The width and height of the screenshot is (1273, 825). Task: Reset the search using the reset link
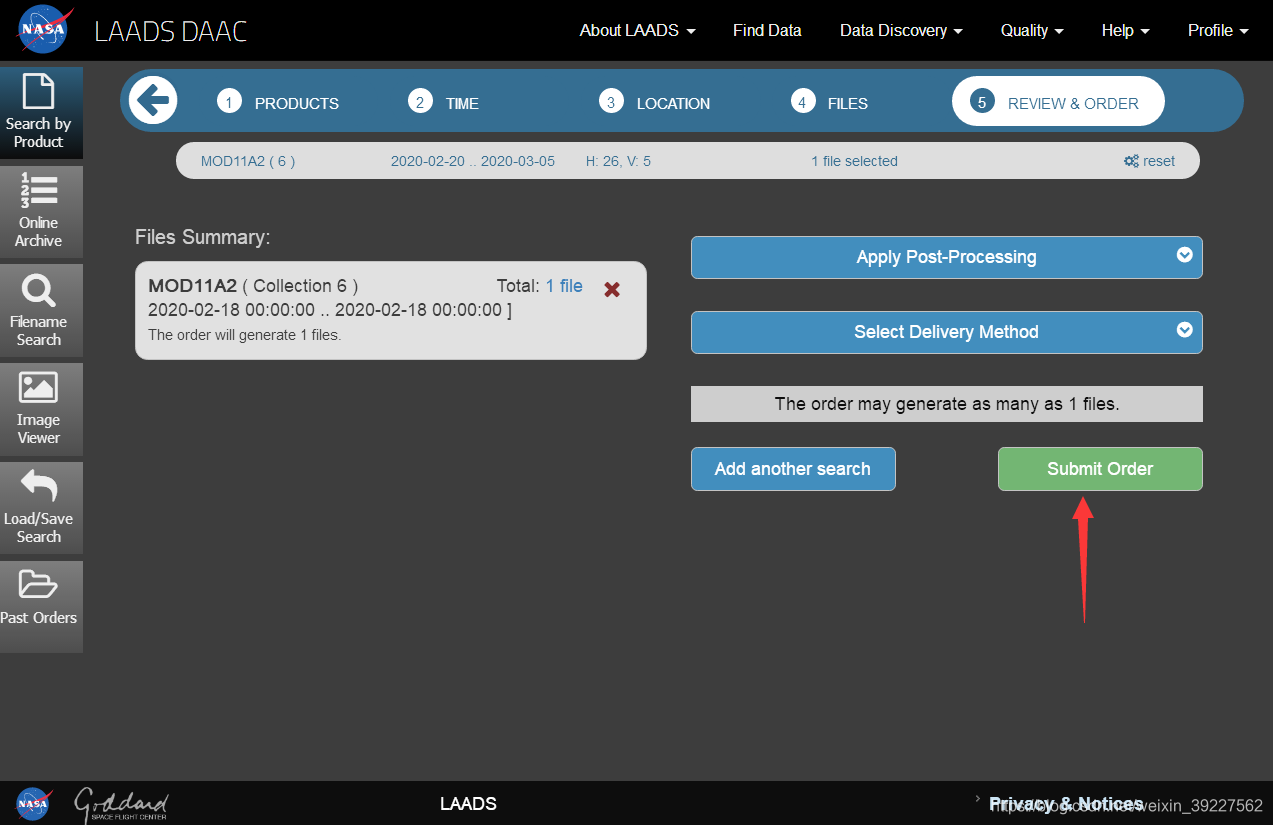1149,161
